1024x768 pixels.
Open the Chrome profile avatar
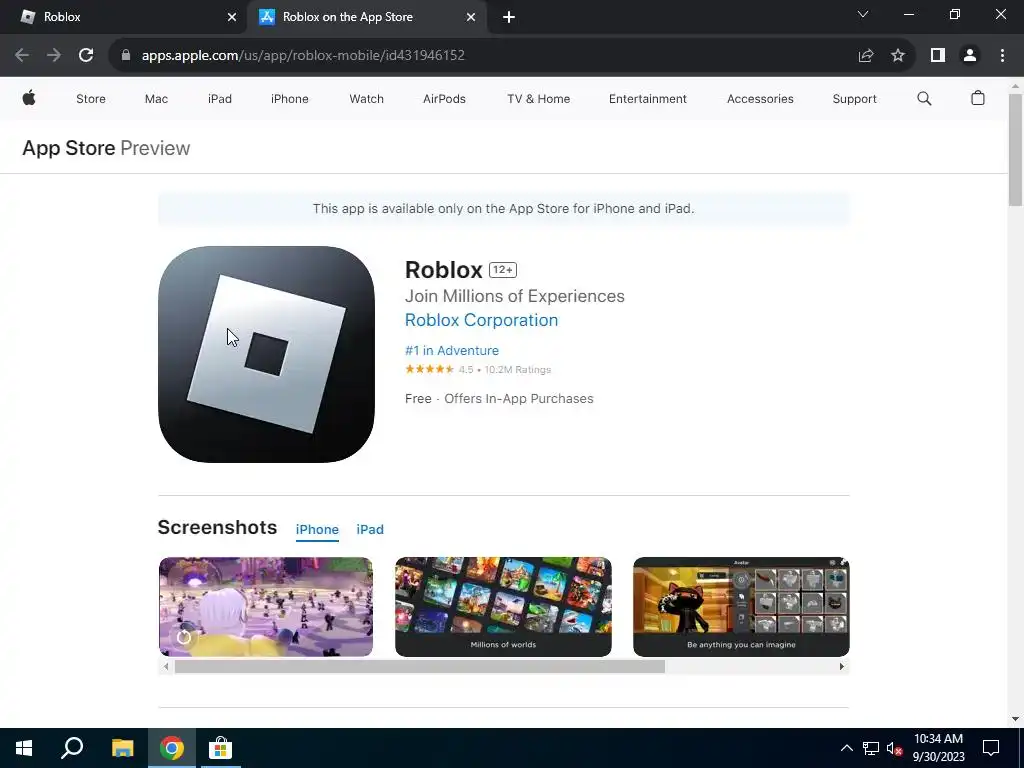tap(970, 56)
